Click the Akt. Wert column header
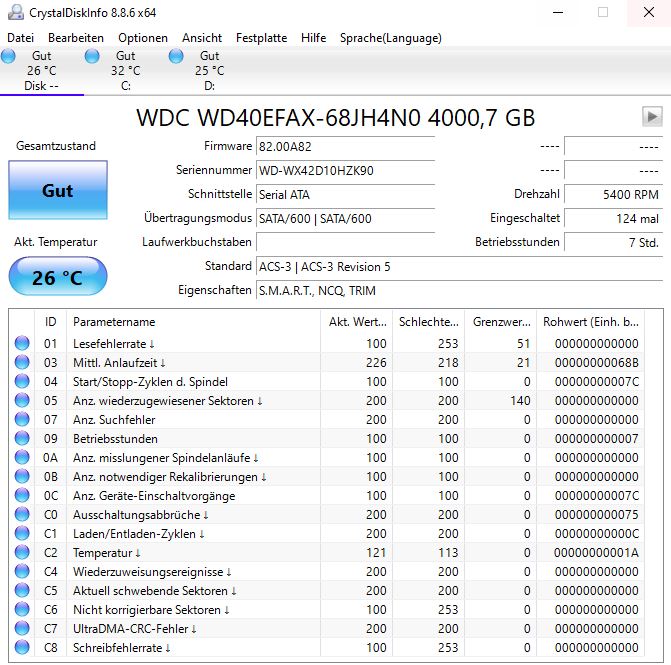The image size is (671, 665). tap(356, 322)
